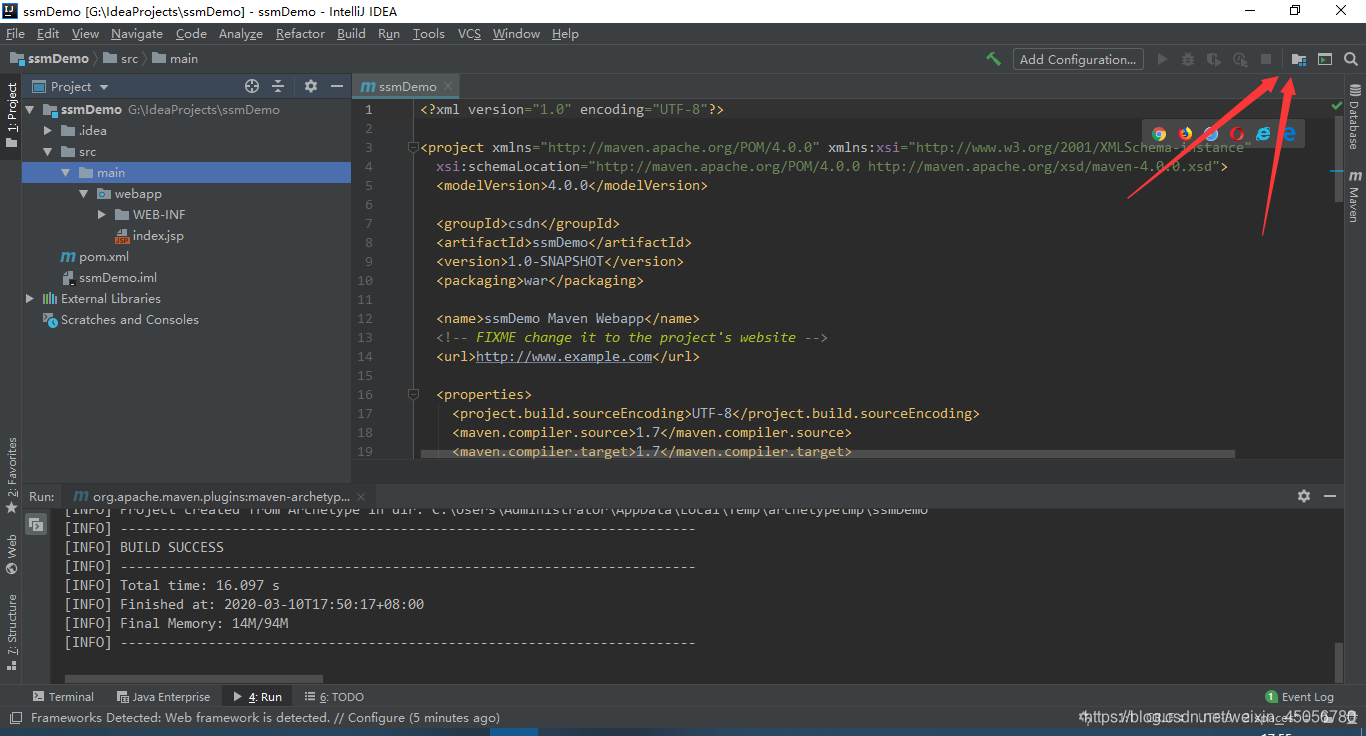The height and width of the screenshot is (736, 1366).
Task: Switch to the Terminal tab
Action: pyautogui.click(x=63, y=697)
